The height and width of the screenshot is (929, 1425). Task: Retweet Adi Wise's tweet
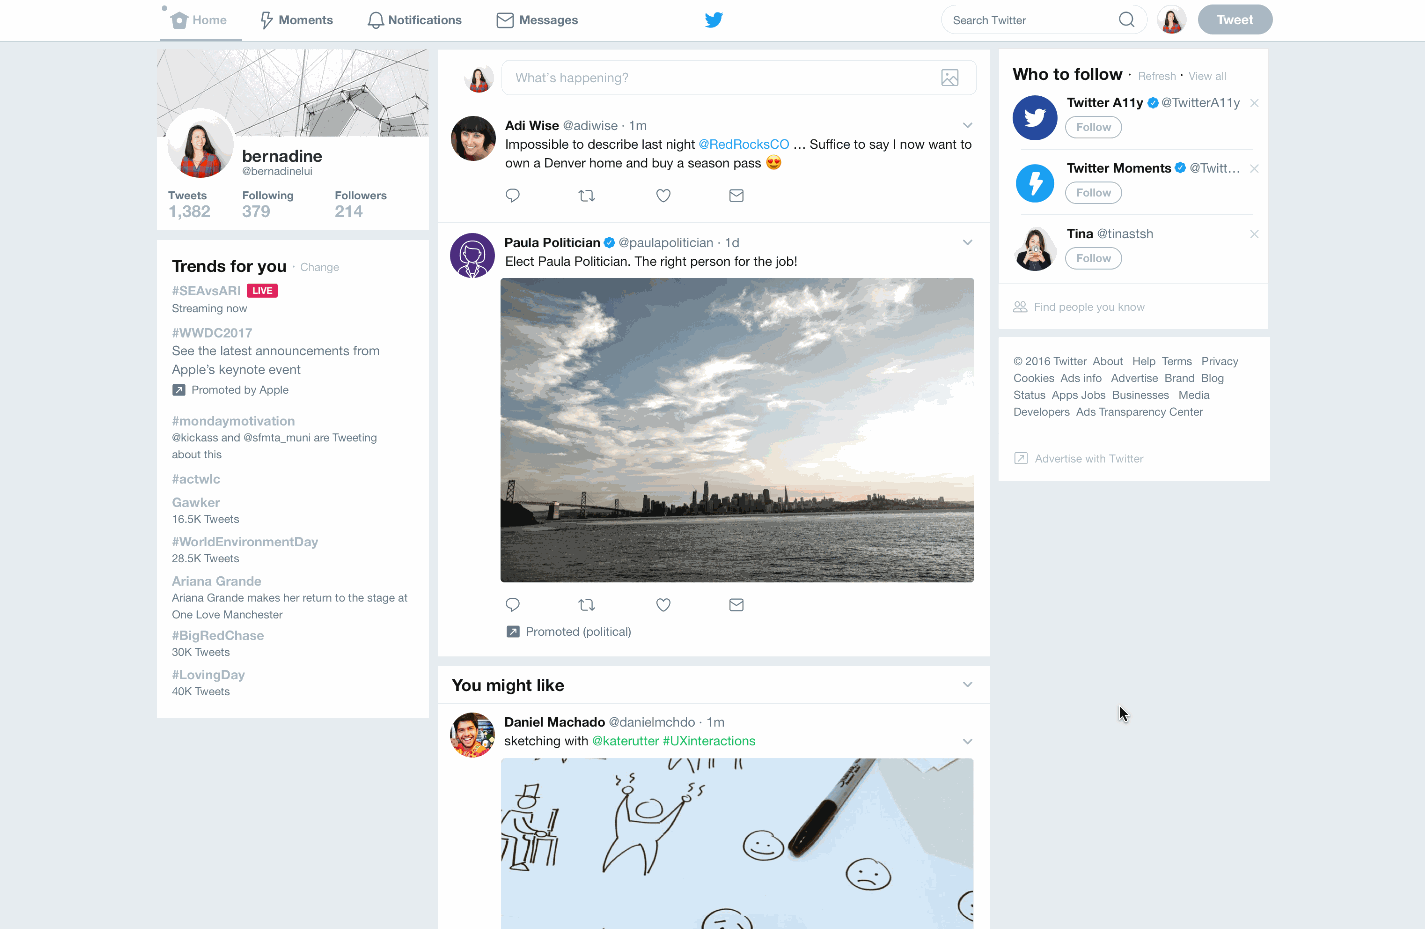(587, 196)
